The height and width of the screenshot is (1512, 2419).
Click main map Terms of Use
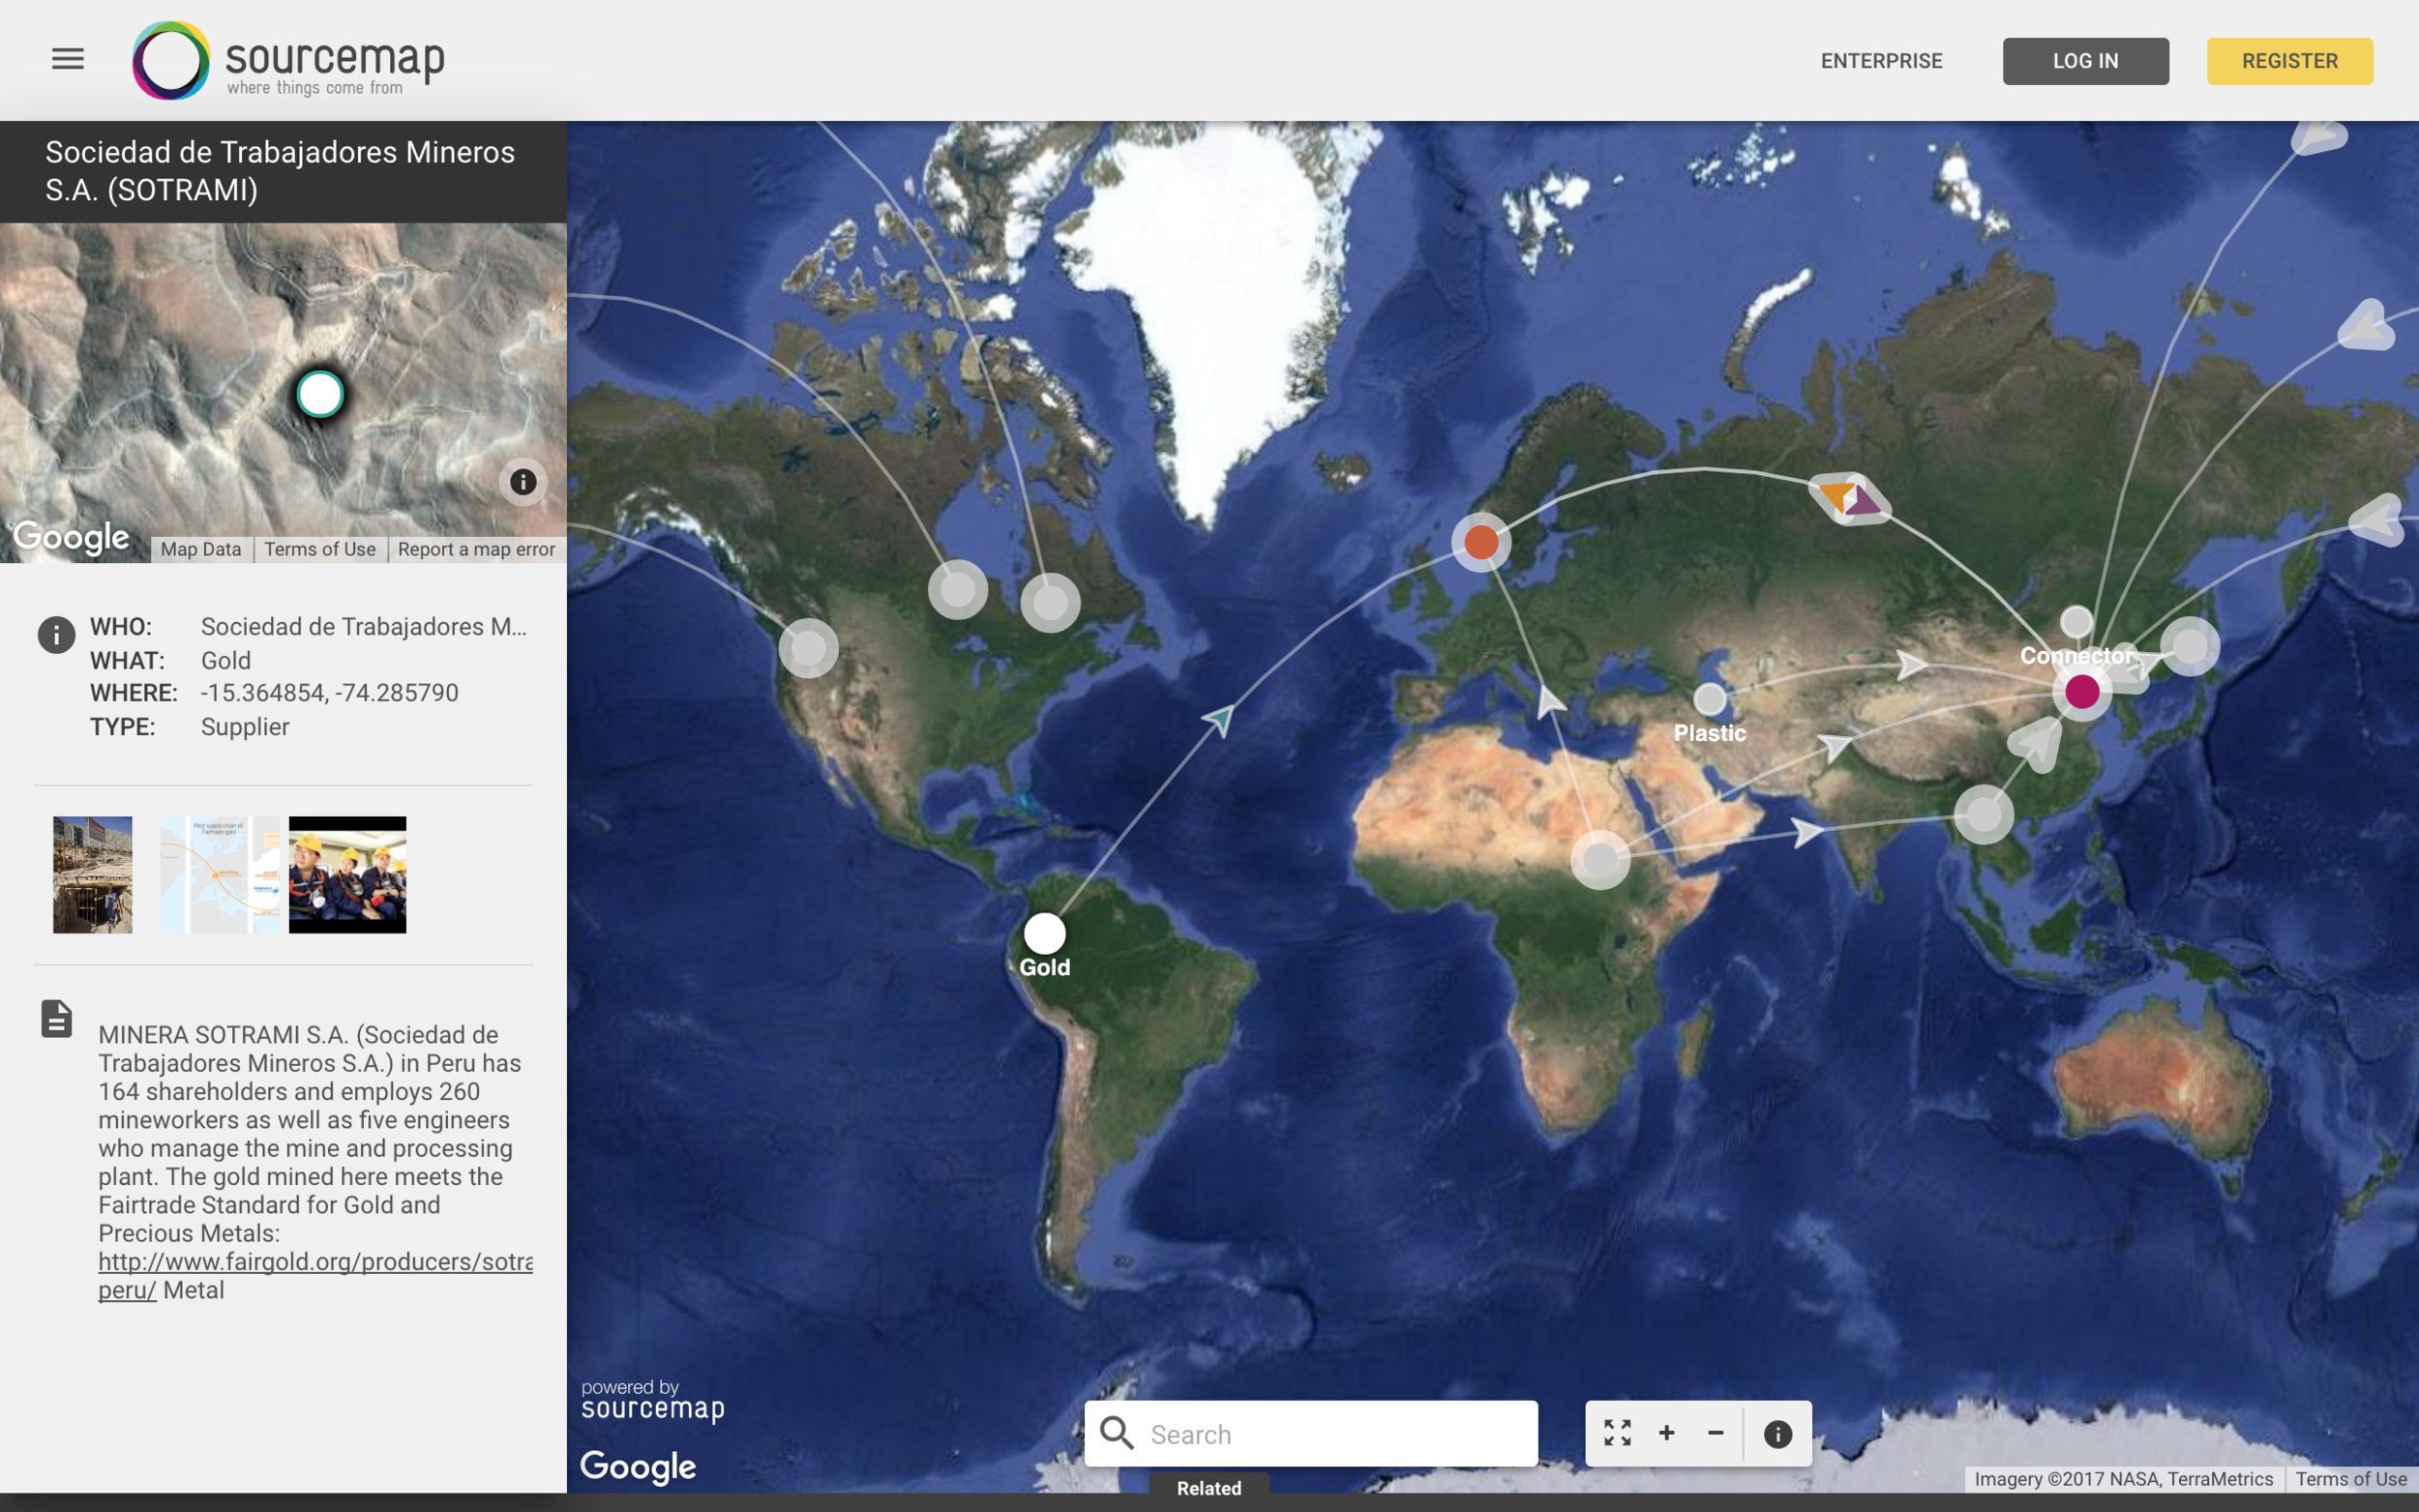[x=2351, y=1479]
